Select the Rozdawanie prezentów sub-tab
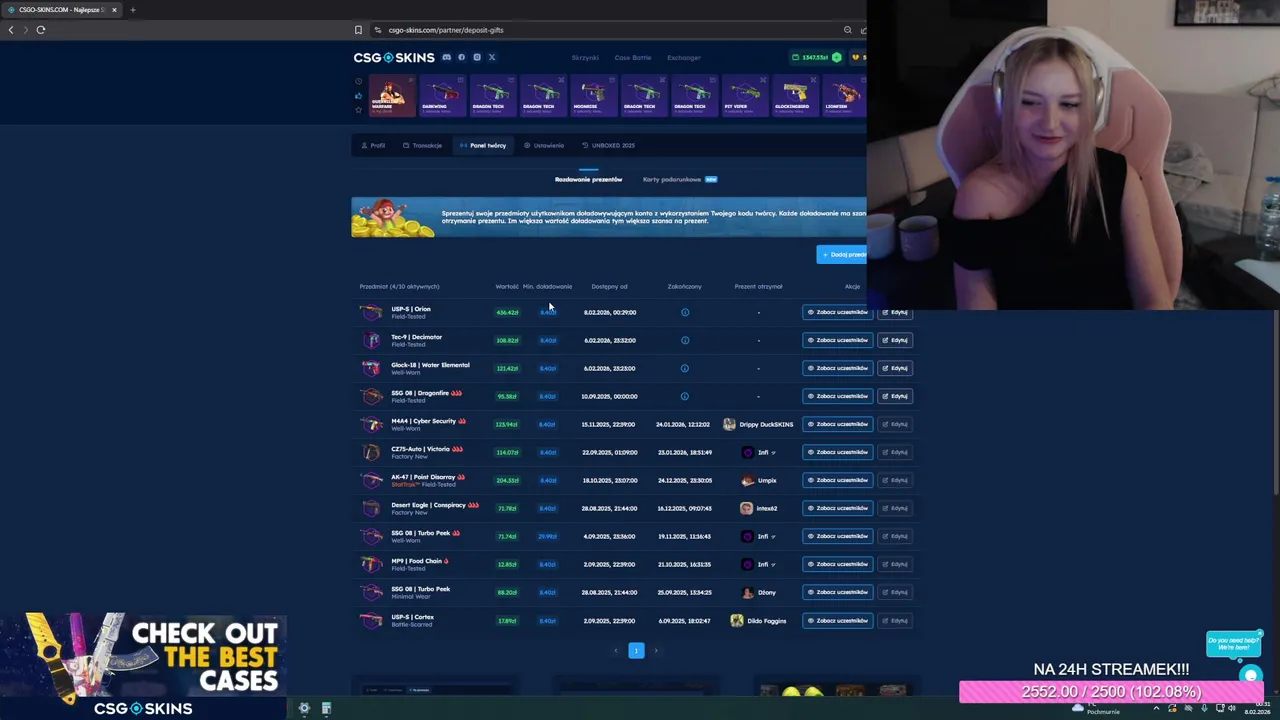The image size is (1280, 720). (588, 179)
